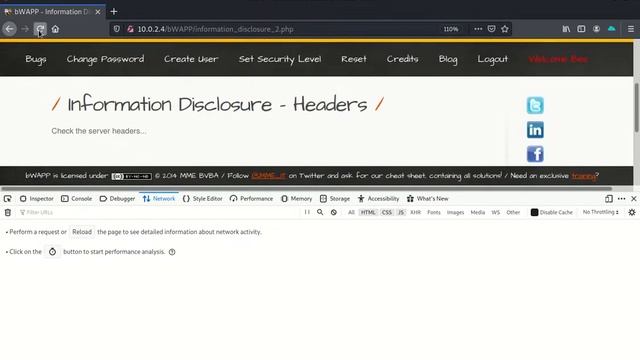This screenshot has width=640, height=360.
Task: Open the Twitter social icon
Action: (535, 105)
